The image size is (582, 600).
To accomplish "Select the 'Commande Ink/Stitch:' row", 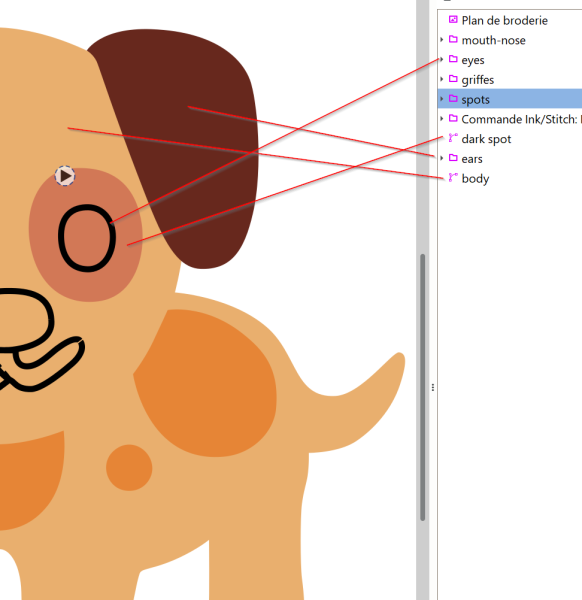I will pos(510,119).
